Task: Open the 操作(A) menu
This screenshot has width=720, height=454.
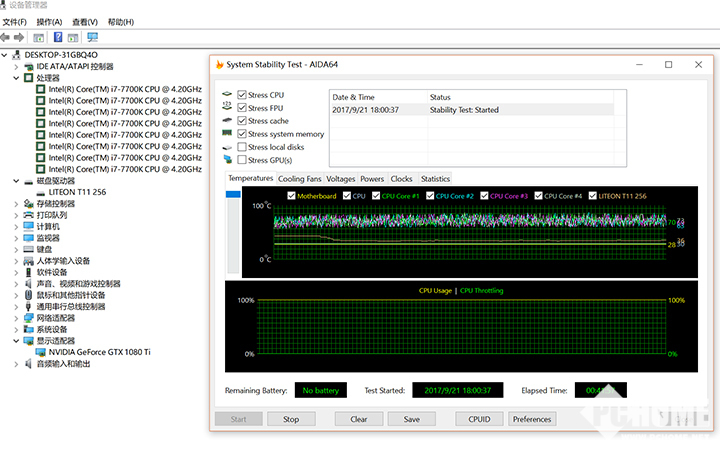Action: coord(48,21)
